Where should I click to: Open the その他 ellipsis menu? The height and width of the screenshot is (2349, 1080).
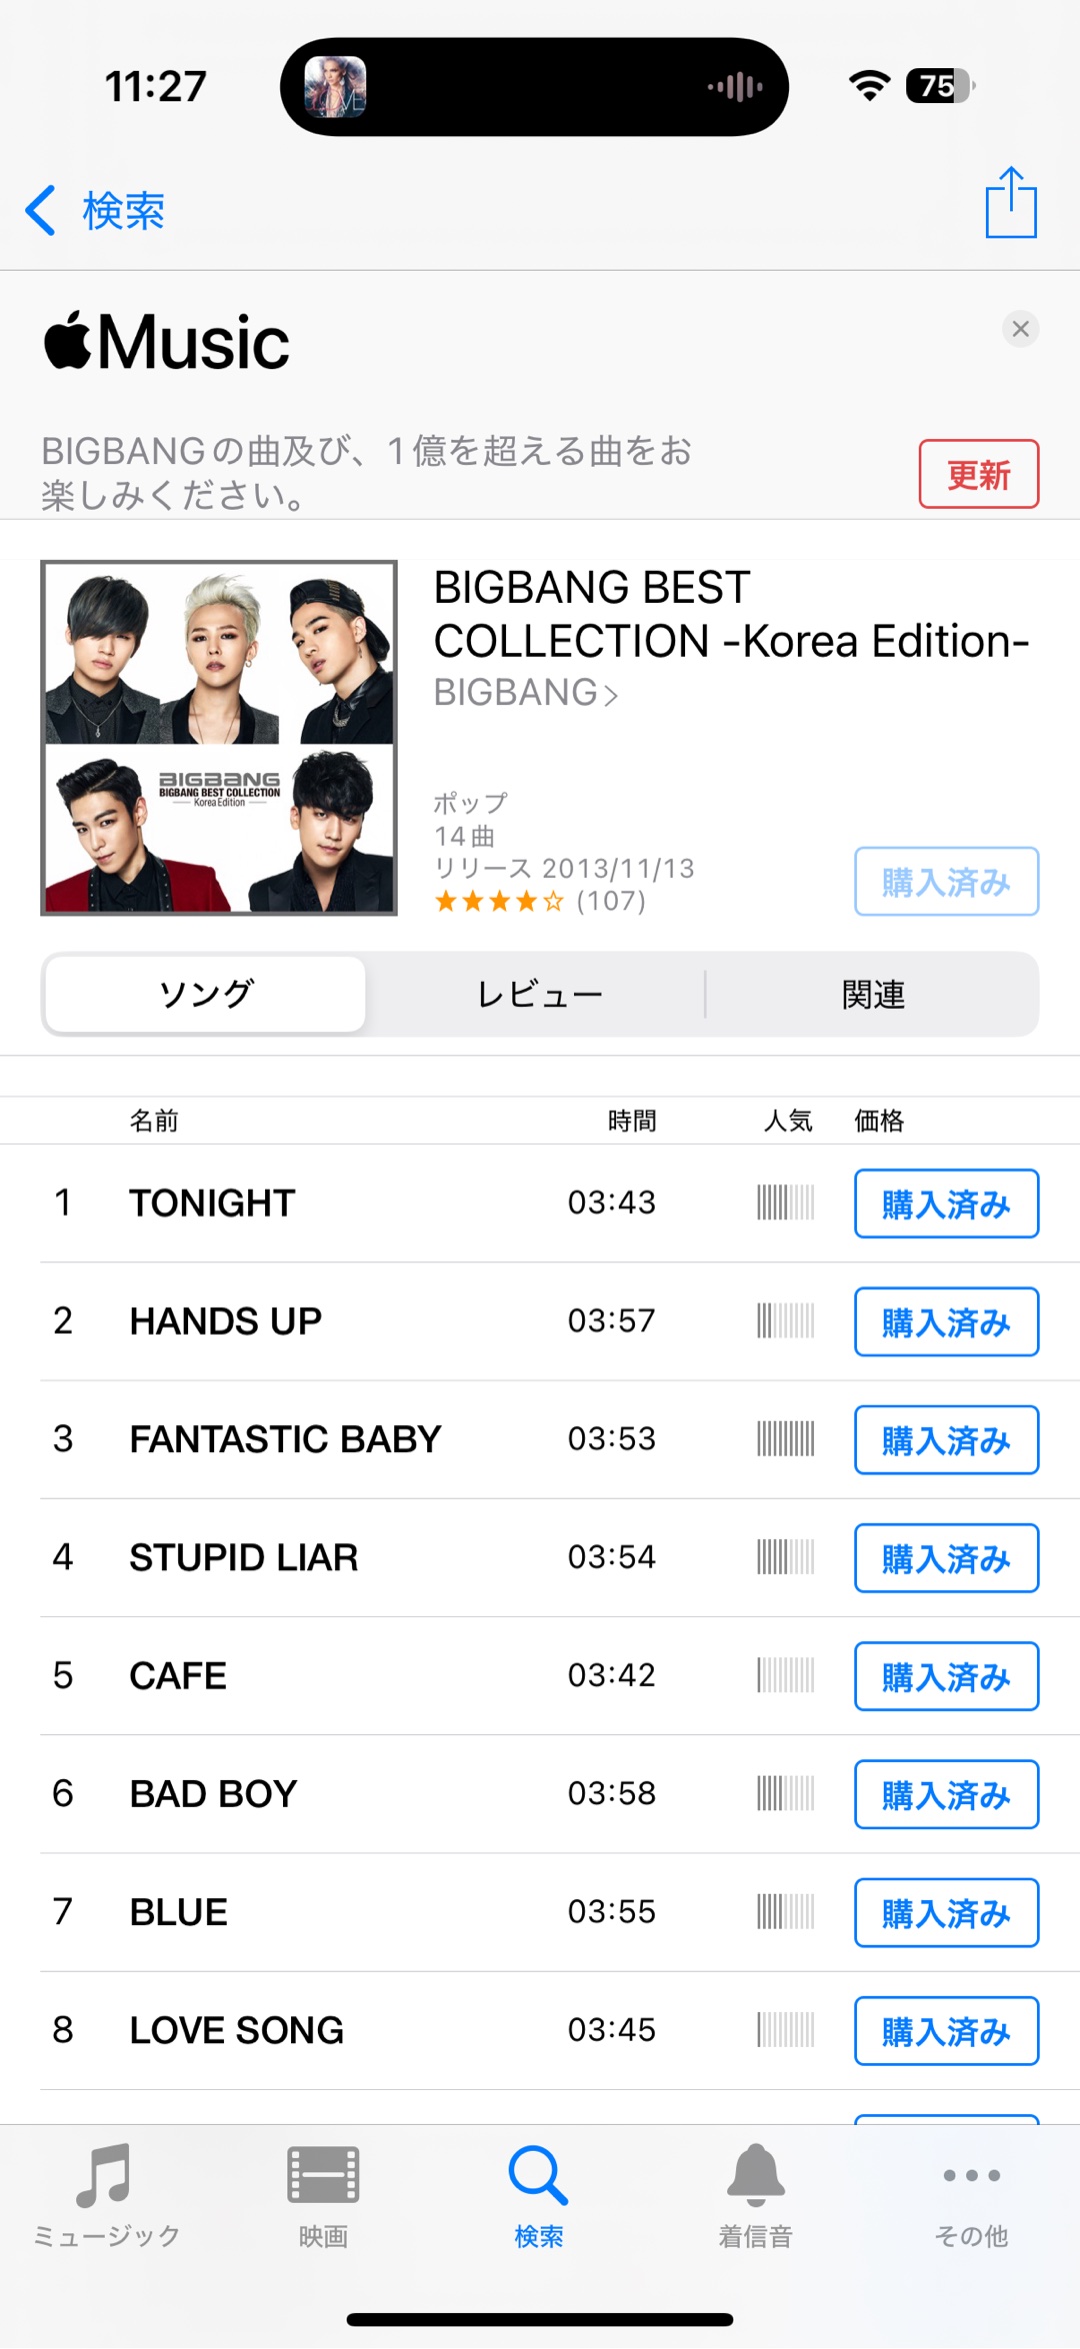(x=971, y=2195)
